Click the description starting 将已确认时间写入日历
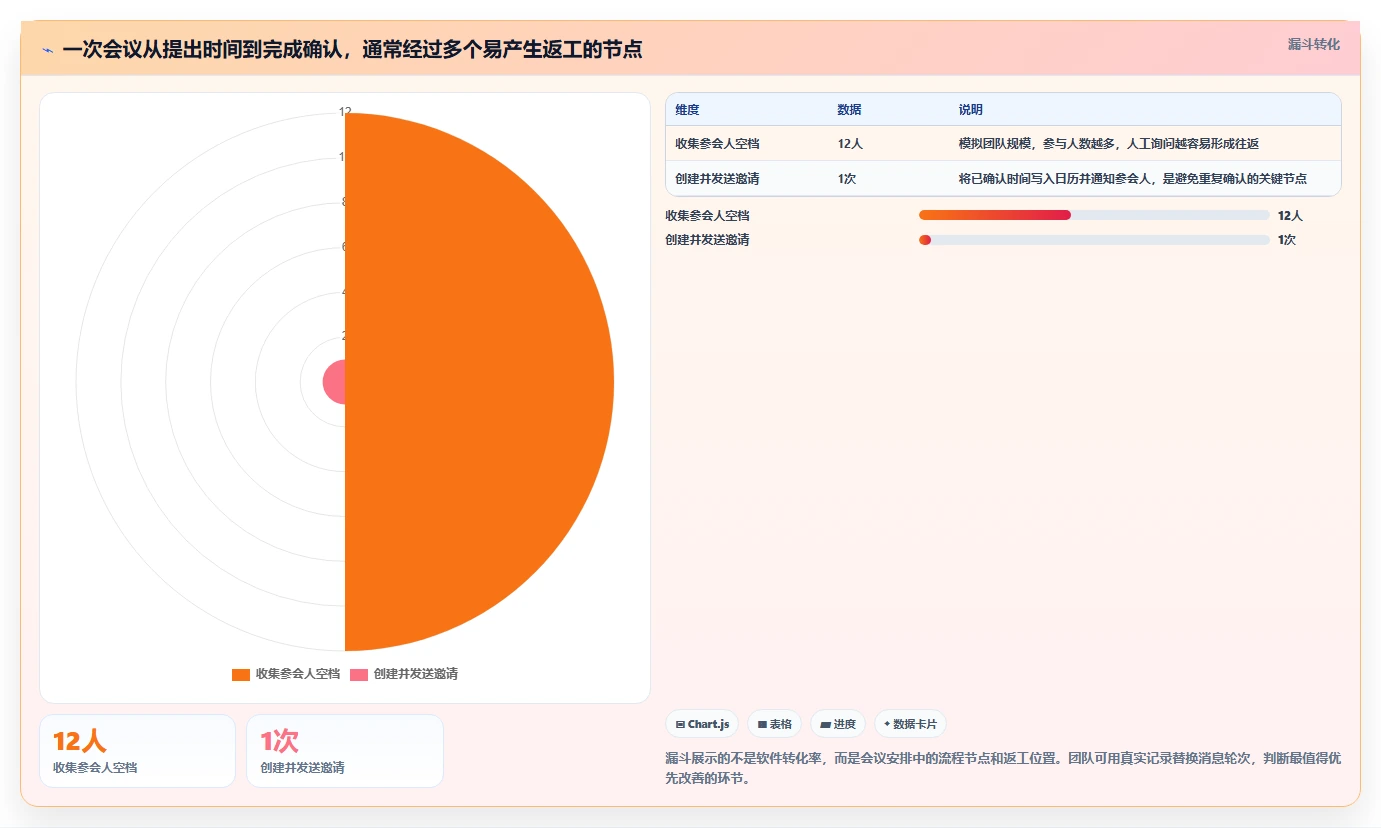The image size is (1381, 828). click(x=1132, y=179)
